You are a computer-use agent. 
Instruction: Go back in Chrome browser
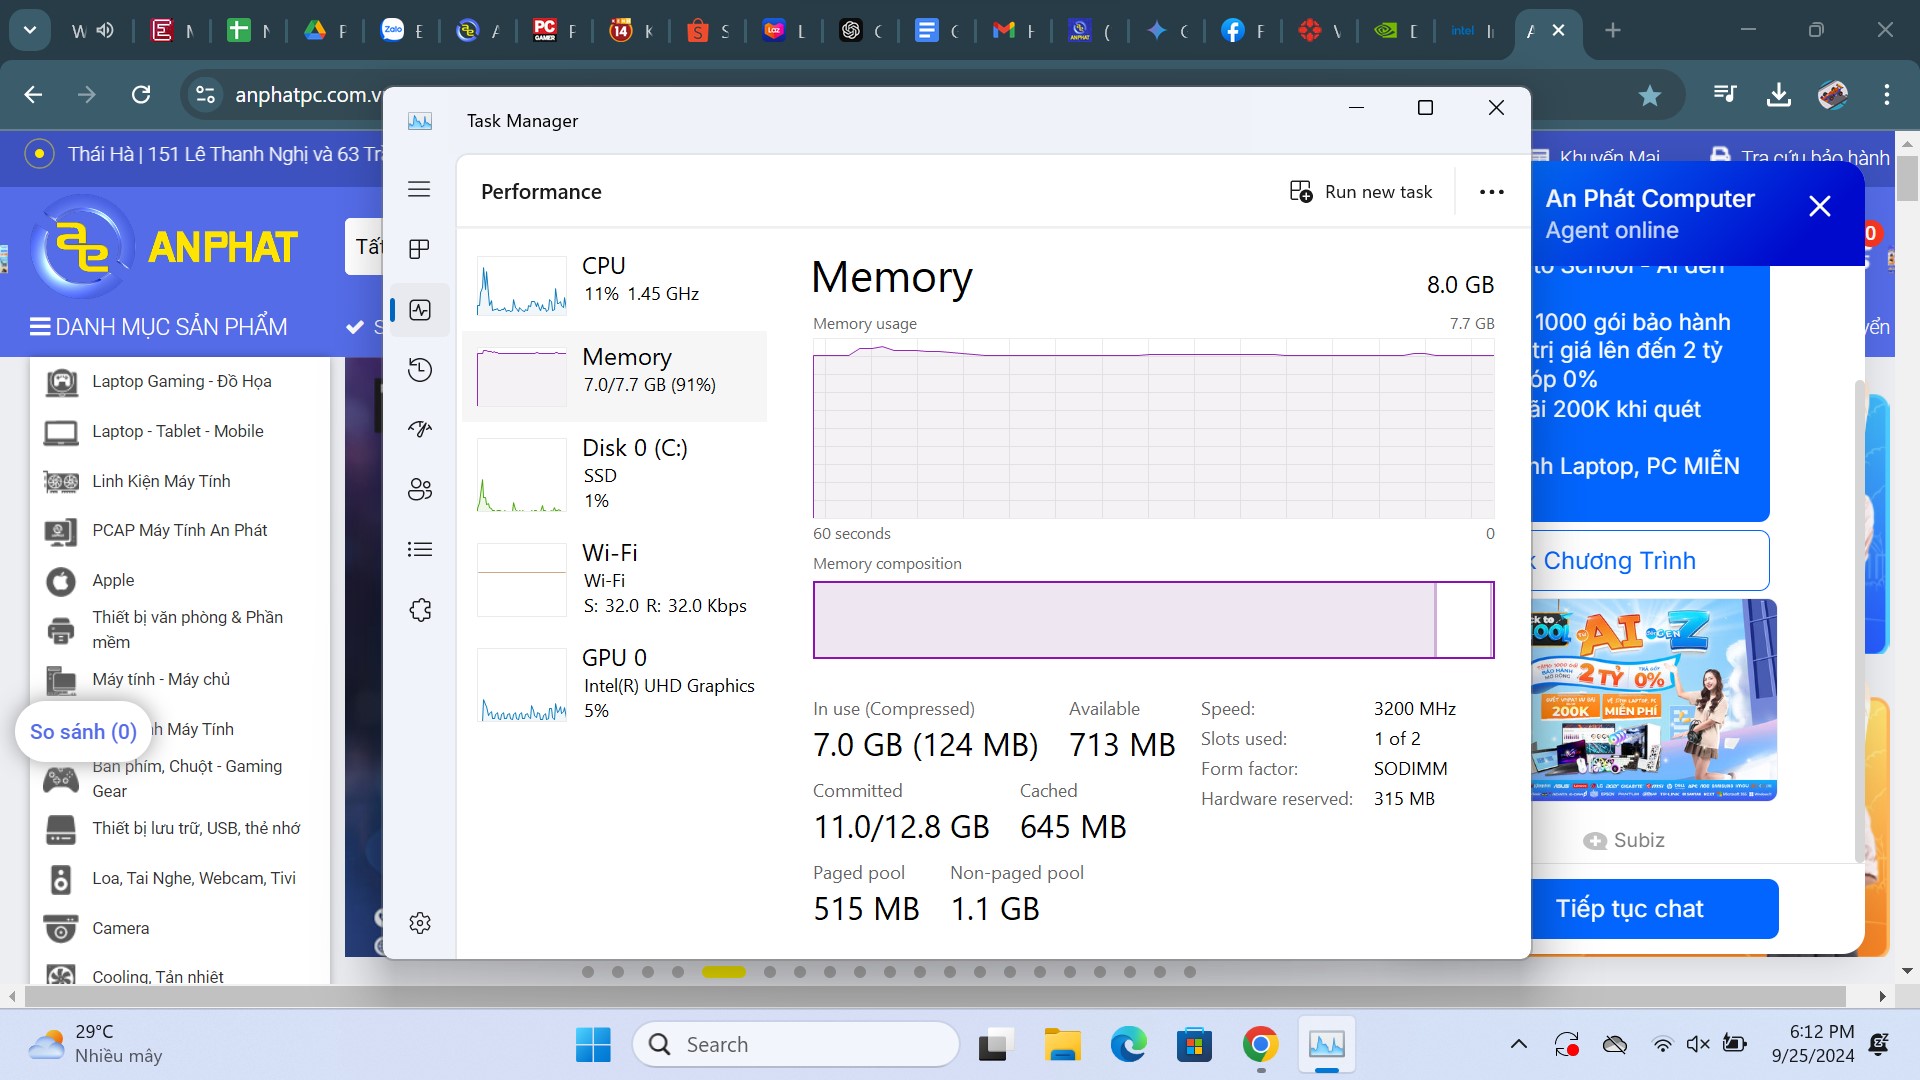[x=33, y=95]
